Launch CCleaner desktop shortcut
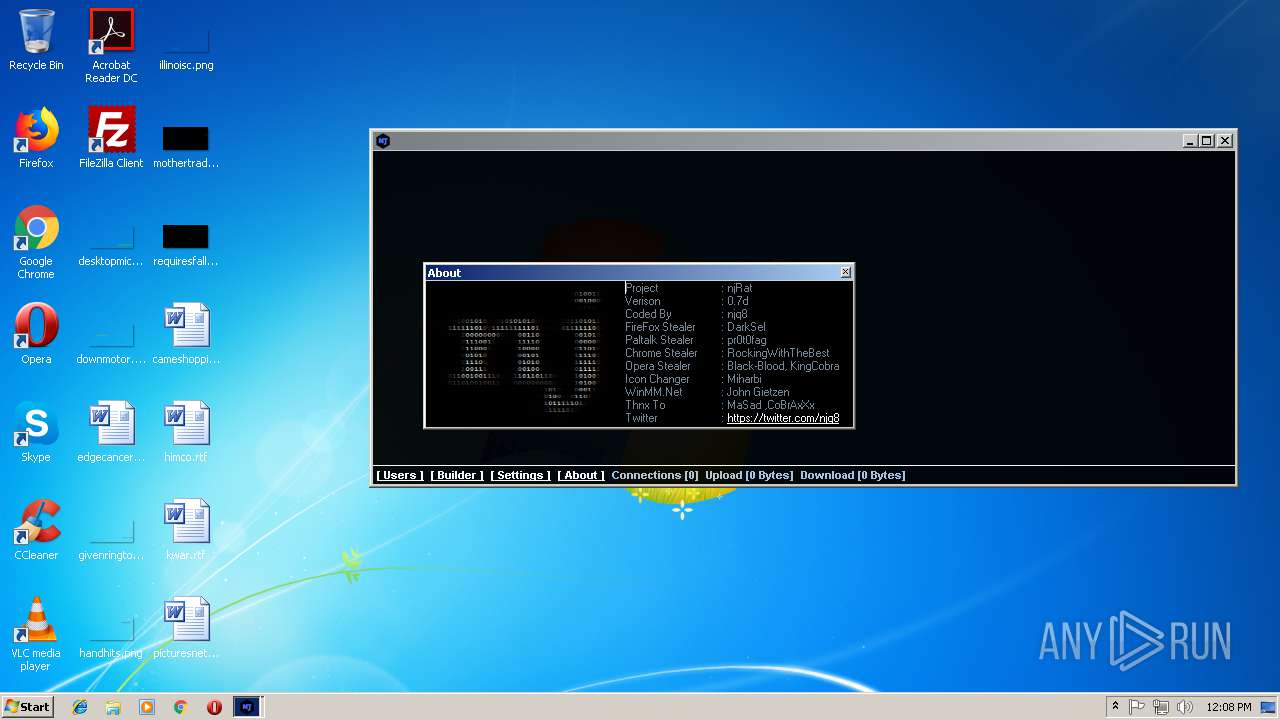The width and height of the screenshot is (1280, 720). [x=36, y=530]
